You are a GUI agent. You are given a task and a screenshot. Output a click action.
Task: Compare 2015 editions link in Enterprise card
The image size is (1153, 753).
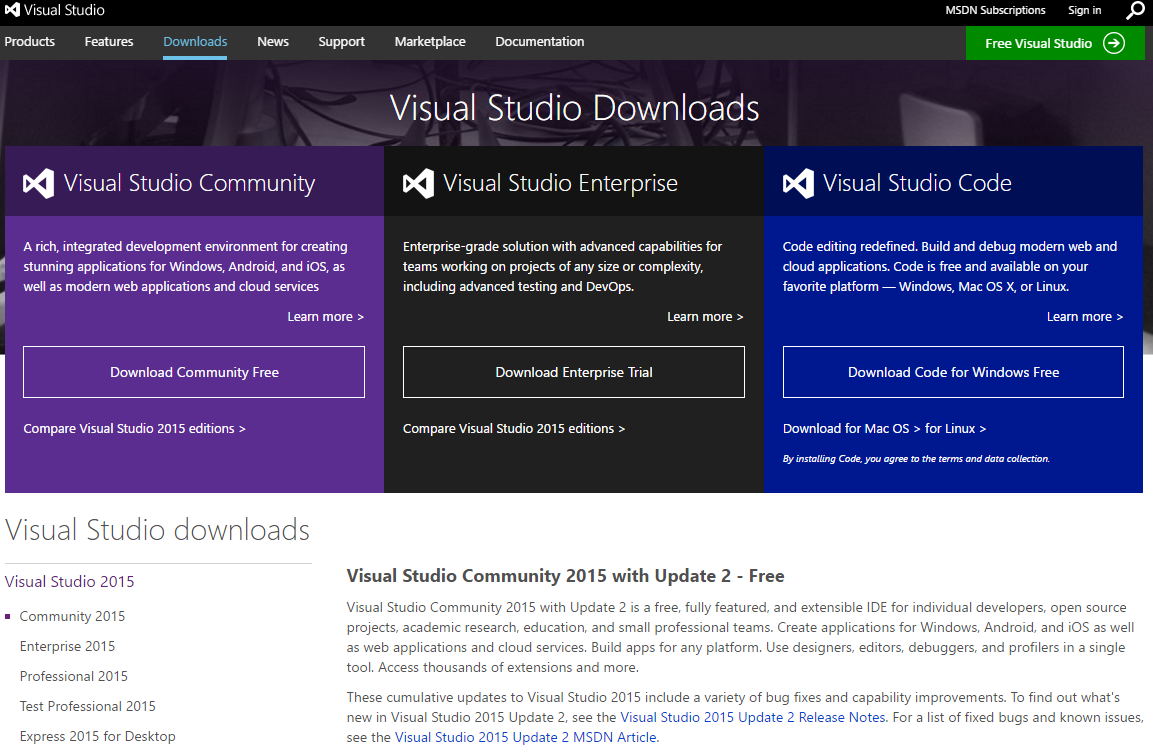tap(514, 429)
